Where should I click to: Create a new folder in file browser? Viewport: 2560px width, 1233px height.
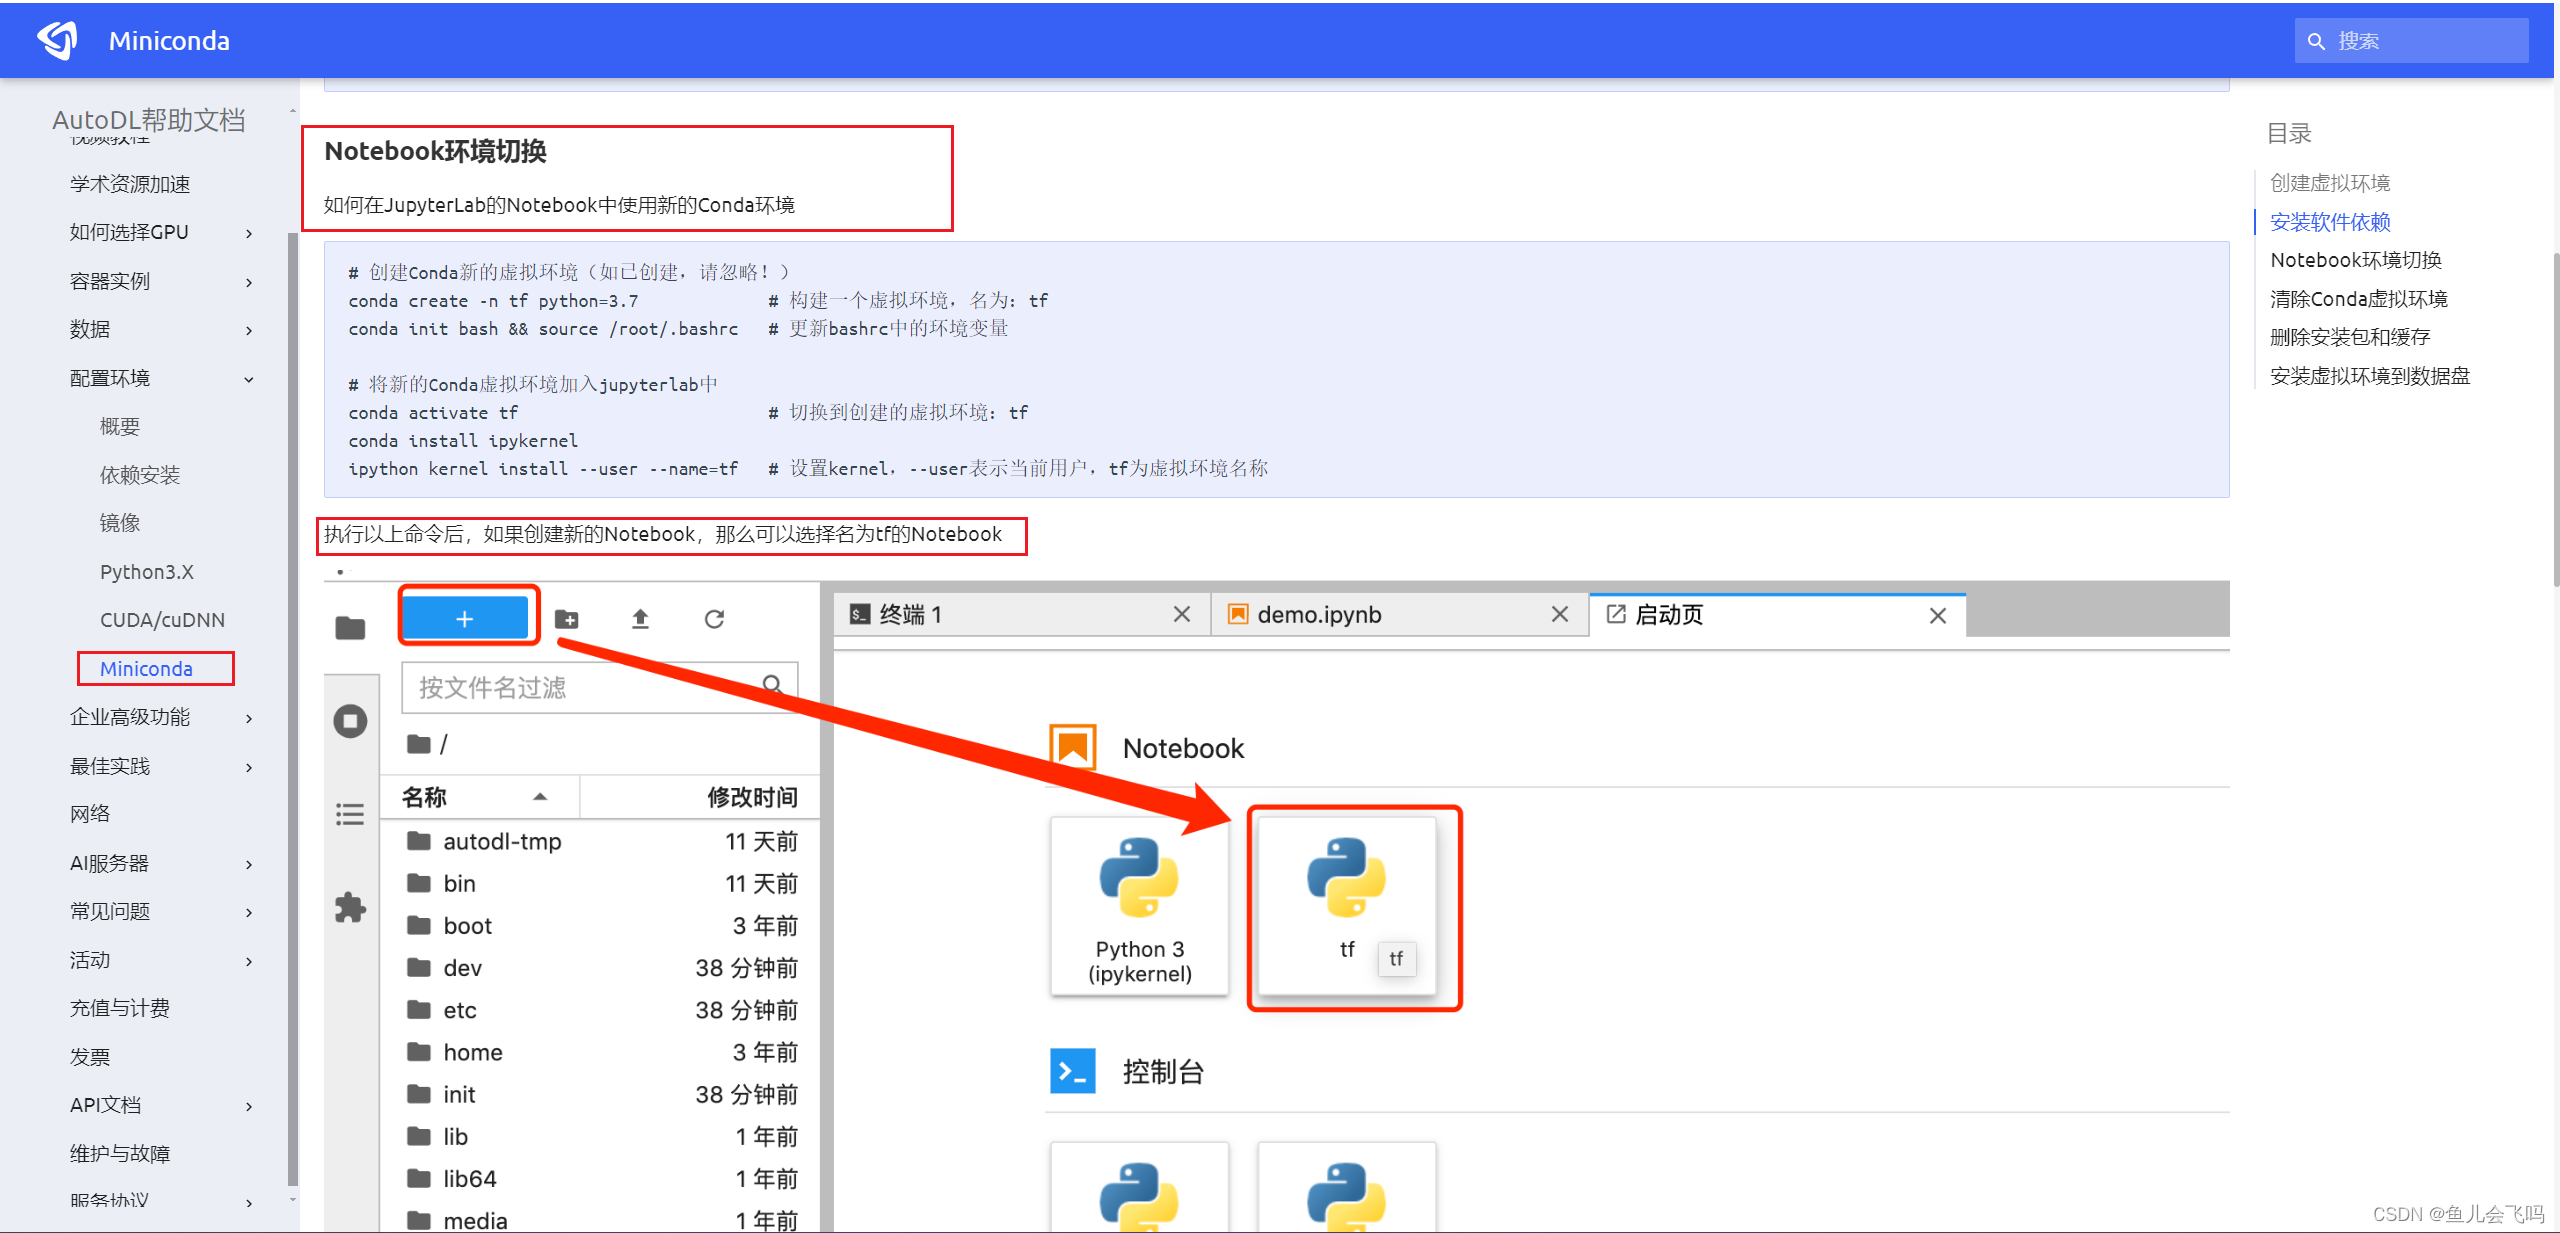(x=567, y=619)
